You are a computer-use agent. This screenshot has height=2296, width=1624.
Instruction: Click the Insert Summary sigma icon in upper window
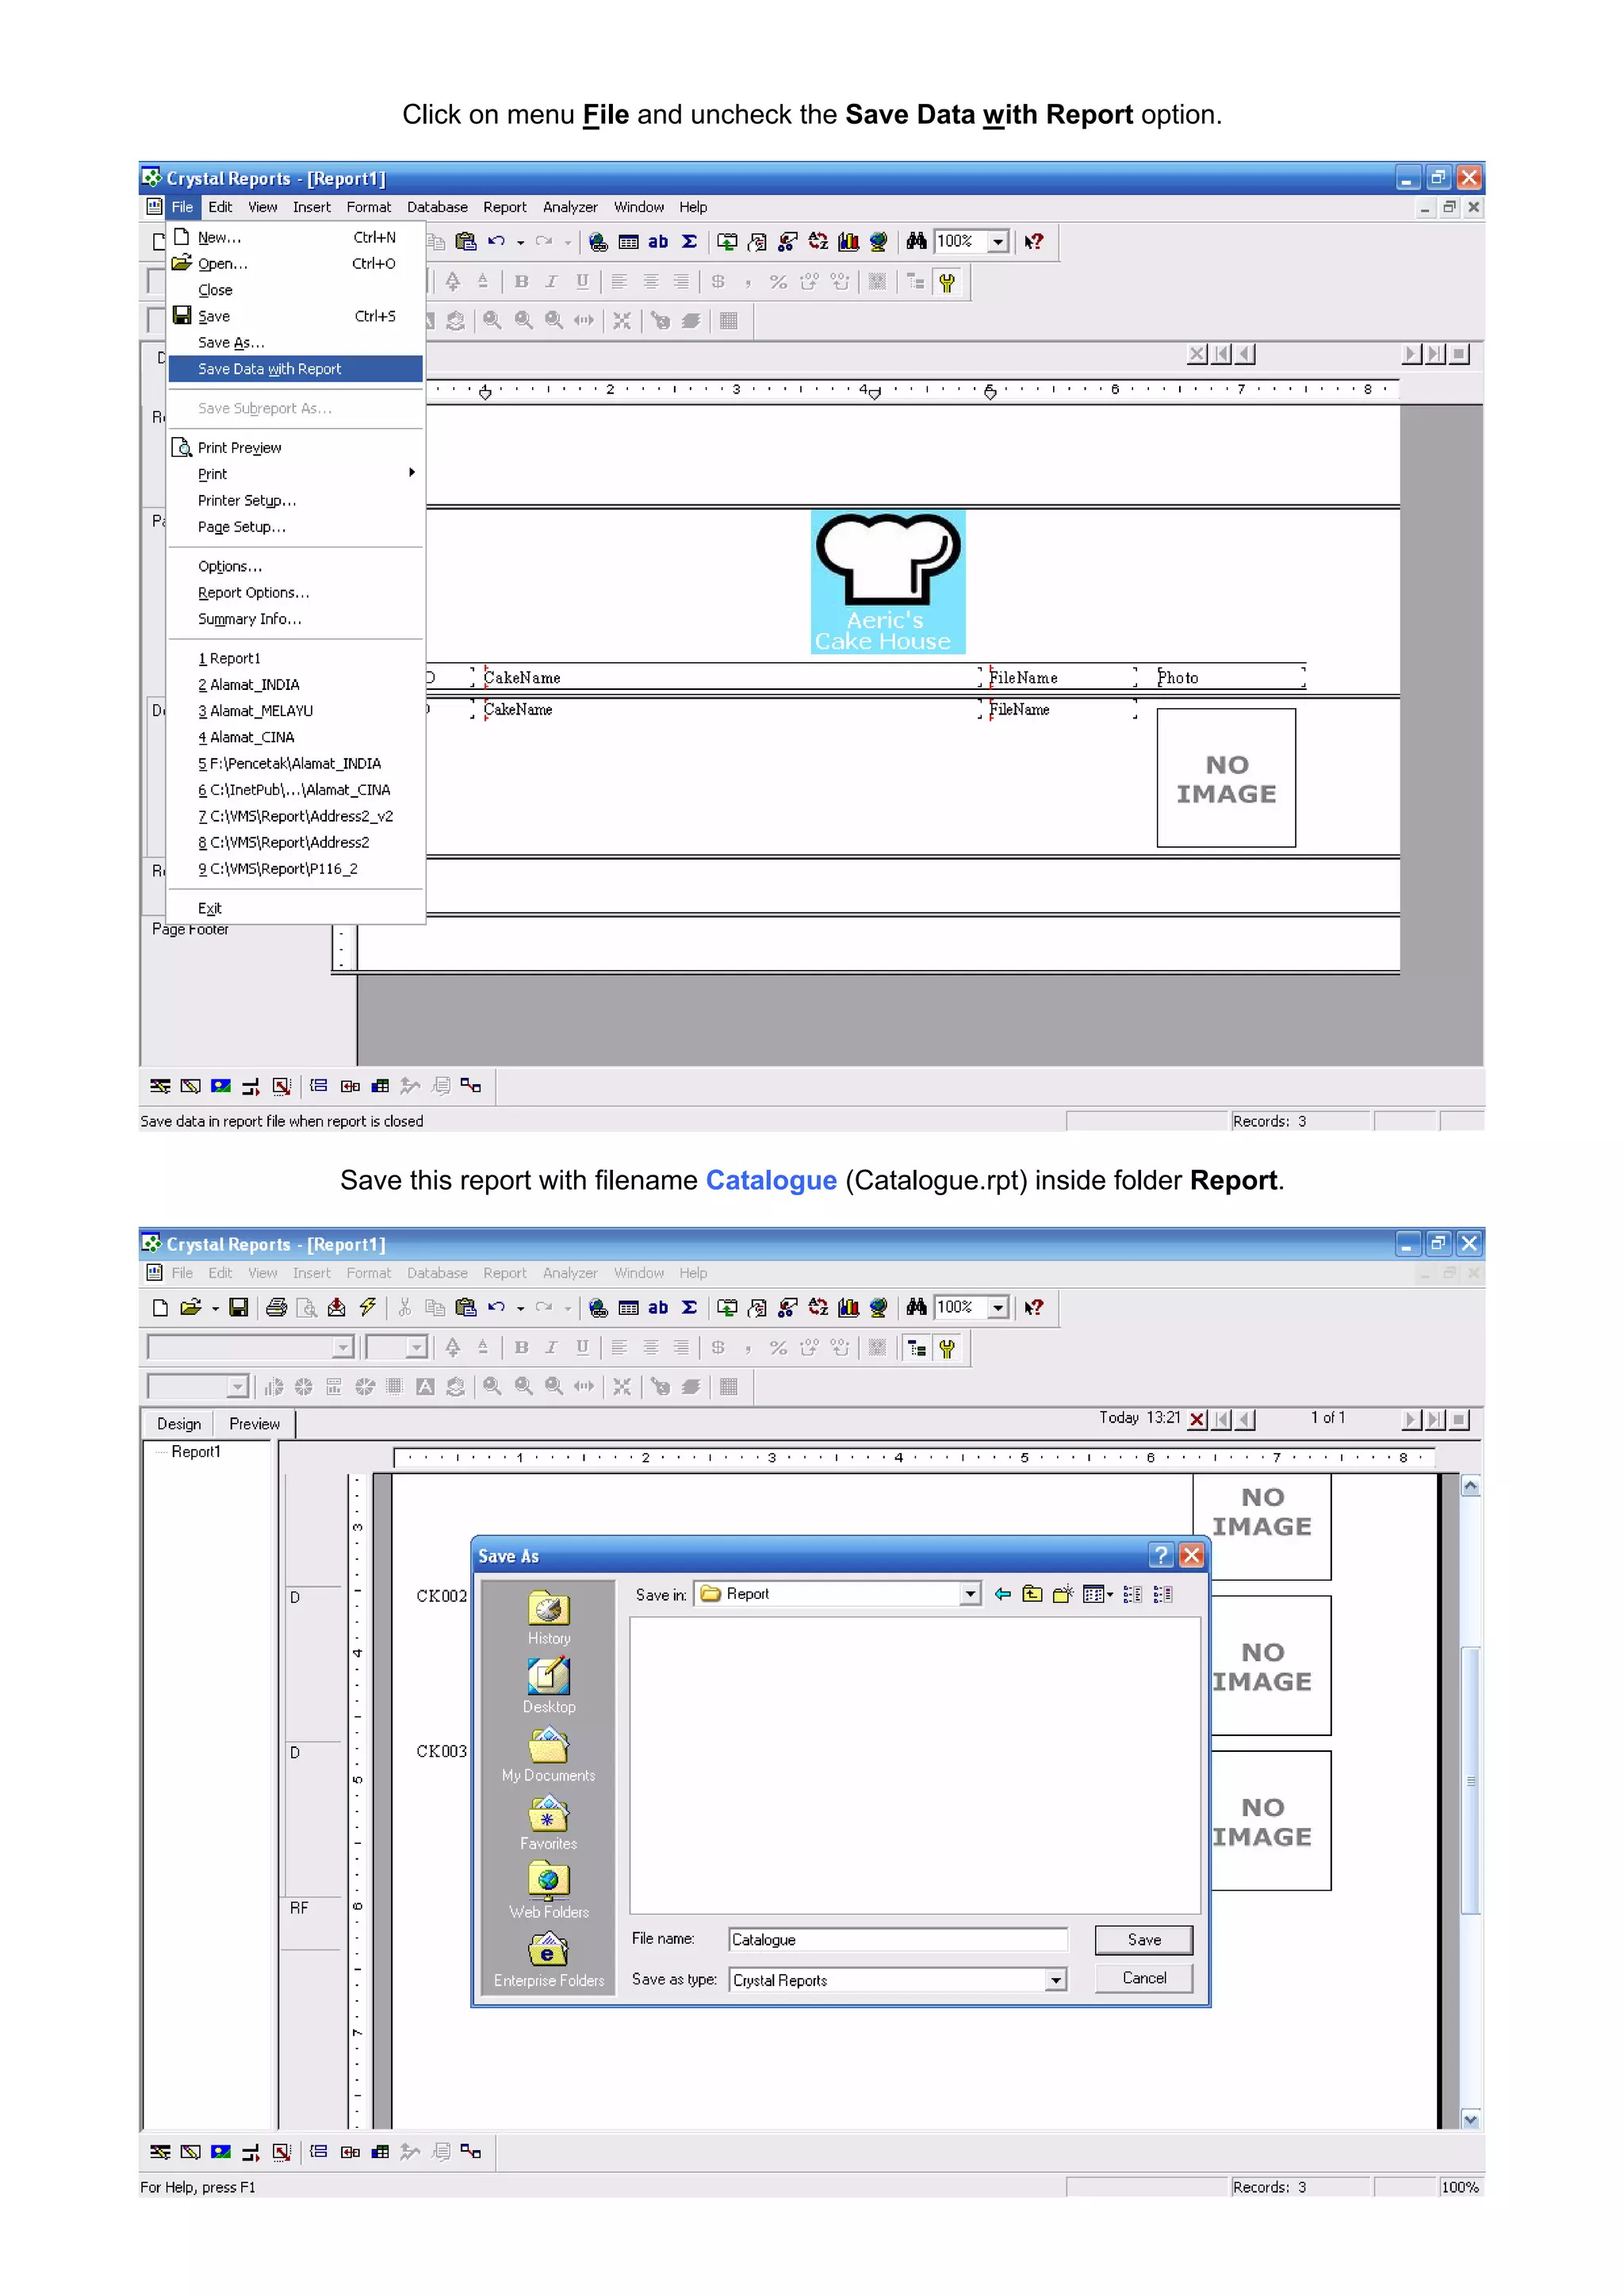(689, 242)
